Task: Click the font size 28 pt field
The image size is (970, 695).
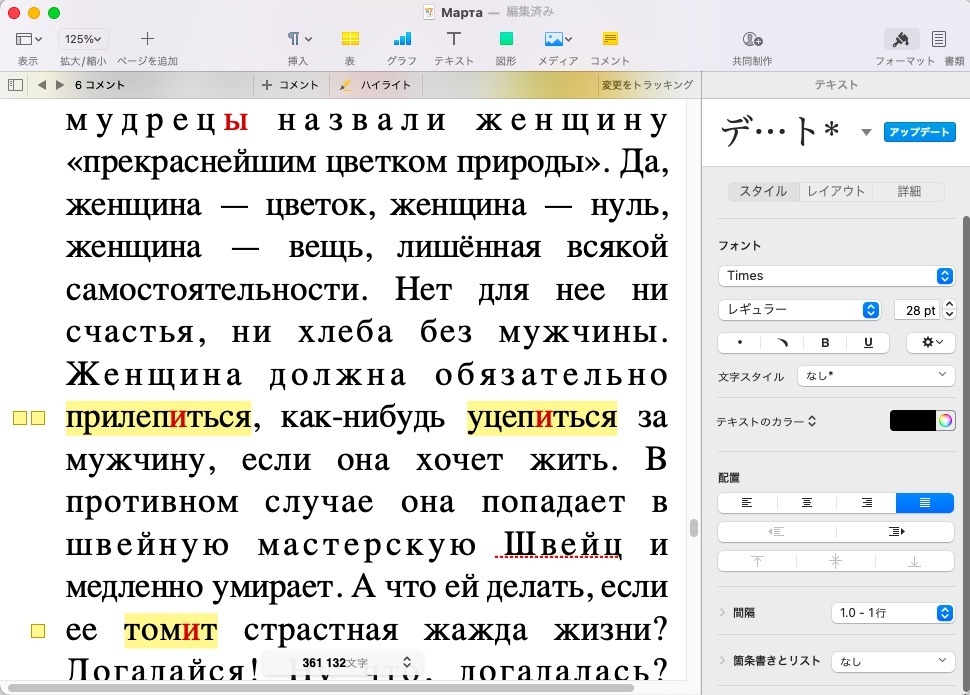Action: [x=915, y=310]
